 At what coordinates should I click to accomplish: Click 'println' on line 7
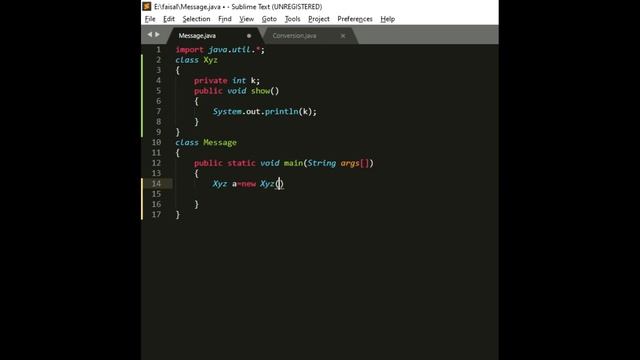pos(282,111)
